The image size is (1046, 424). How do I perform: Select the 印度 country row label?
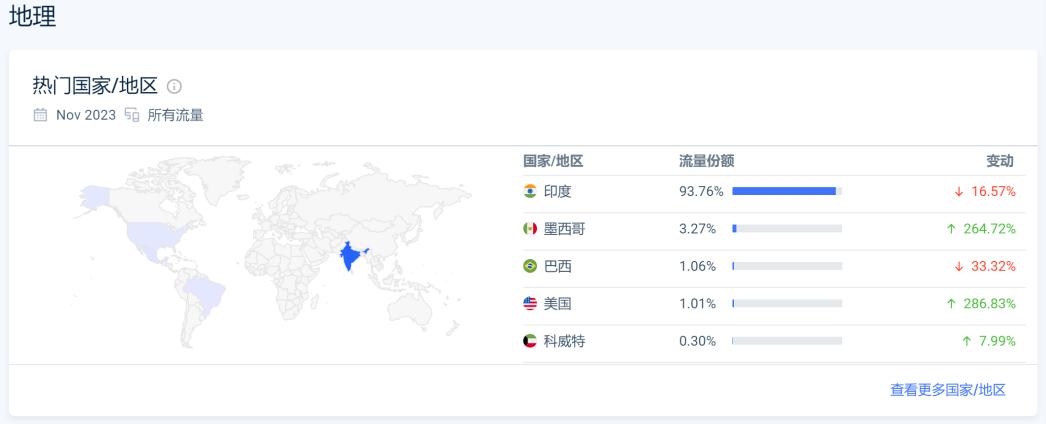tap(558, 191)
